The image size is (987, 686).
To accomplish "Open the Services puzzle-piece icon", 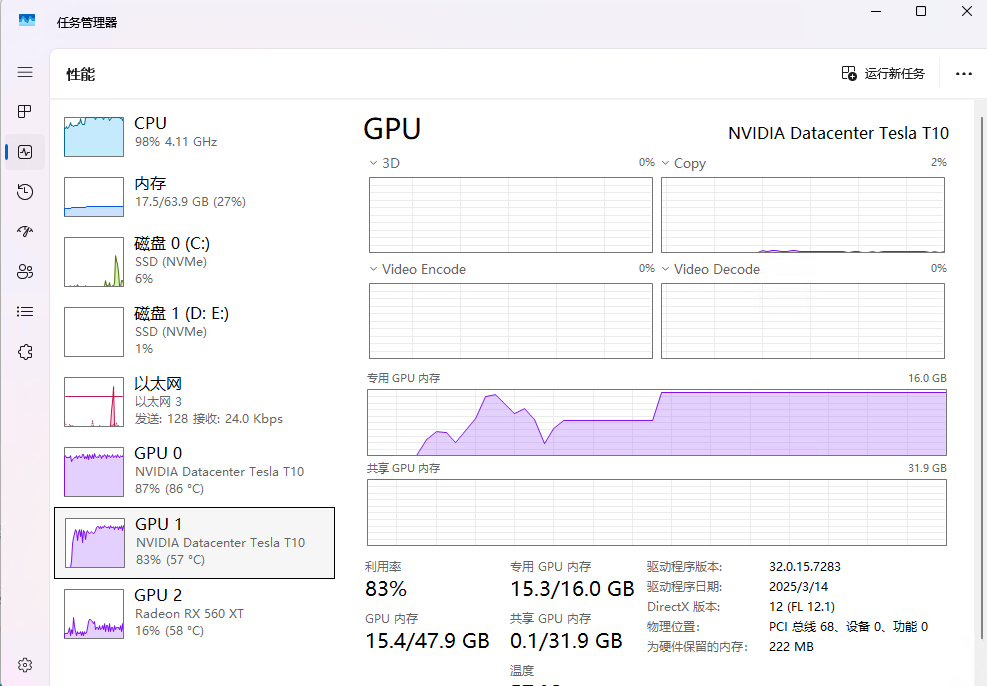I will [x=25, y=351].
